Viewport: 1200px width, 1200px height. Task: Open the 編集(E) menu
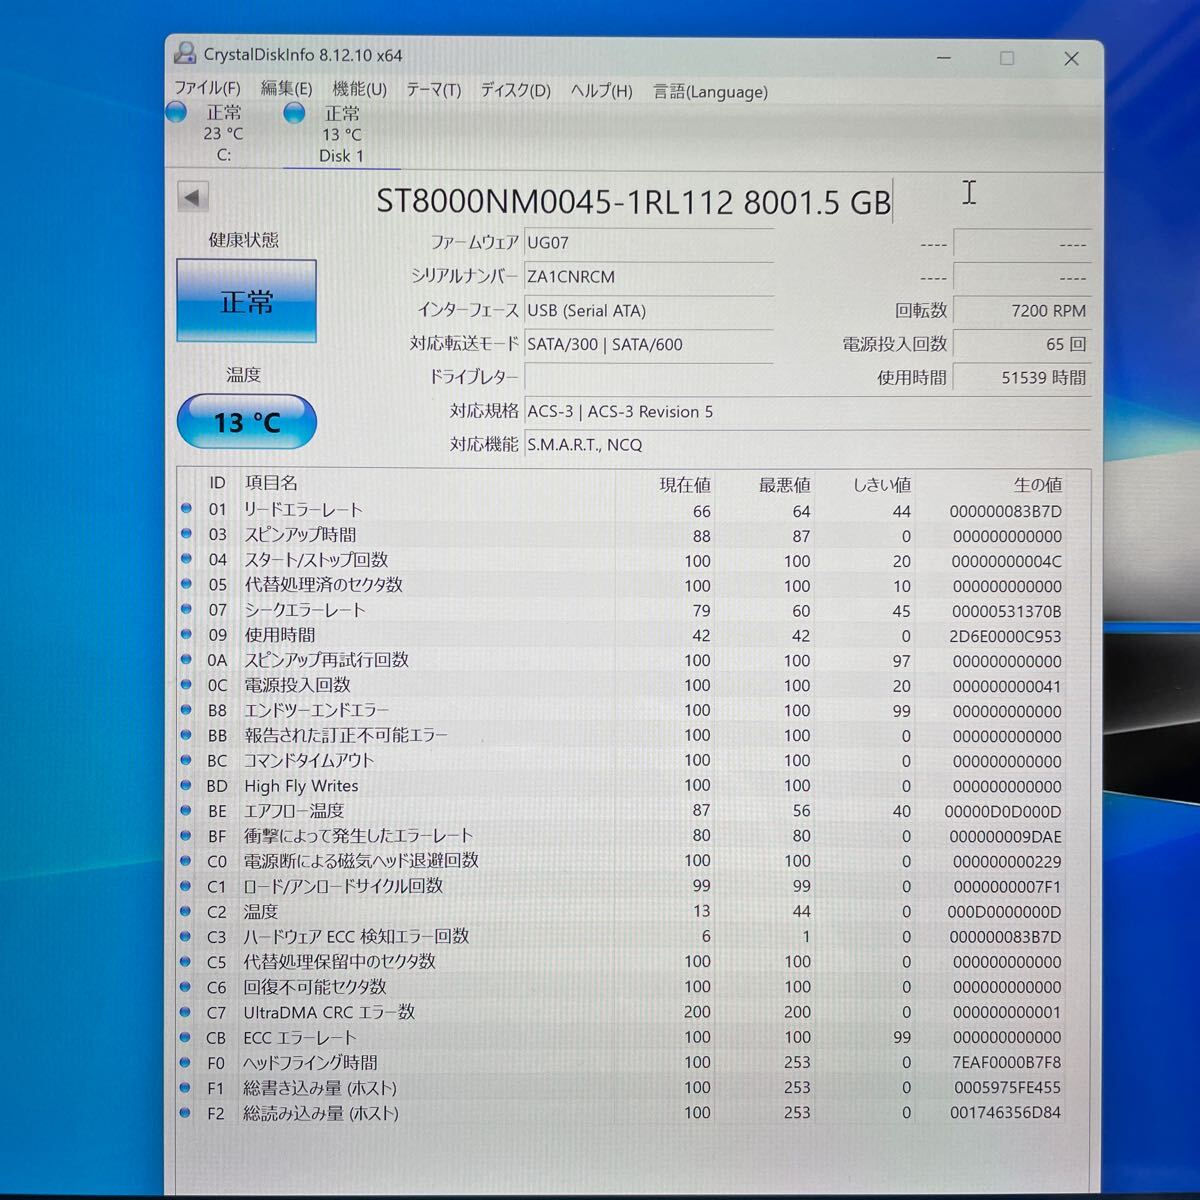[286, 89]
